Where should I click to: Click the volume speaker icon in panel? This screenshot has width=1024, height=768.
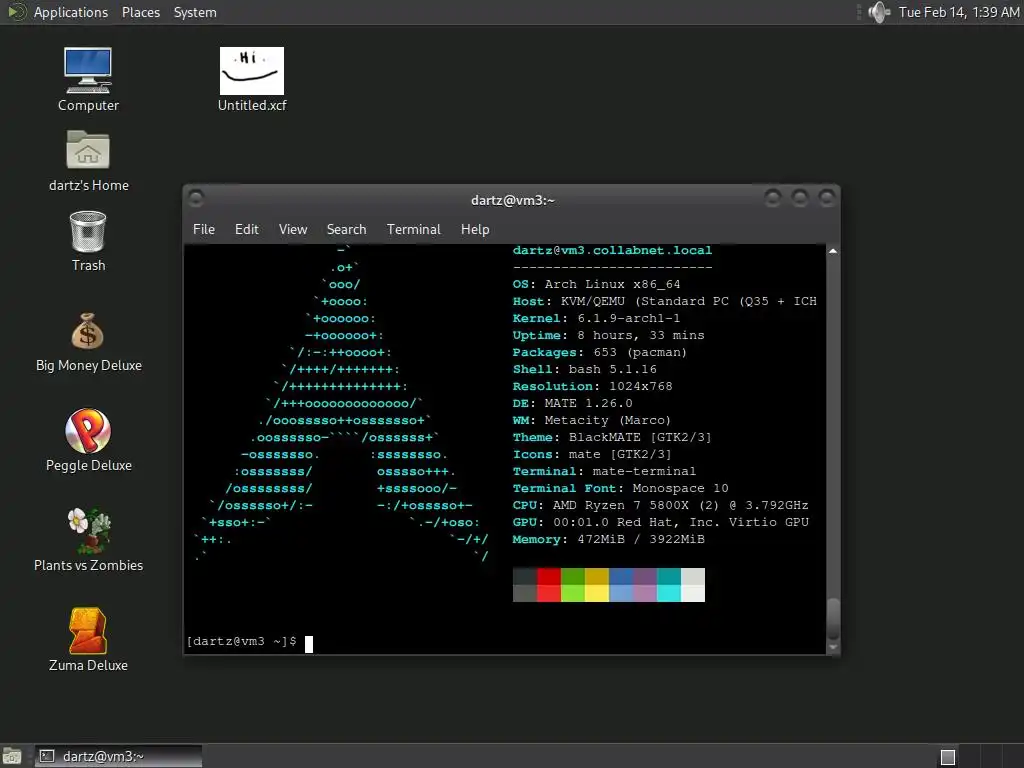point(879,12)
